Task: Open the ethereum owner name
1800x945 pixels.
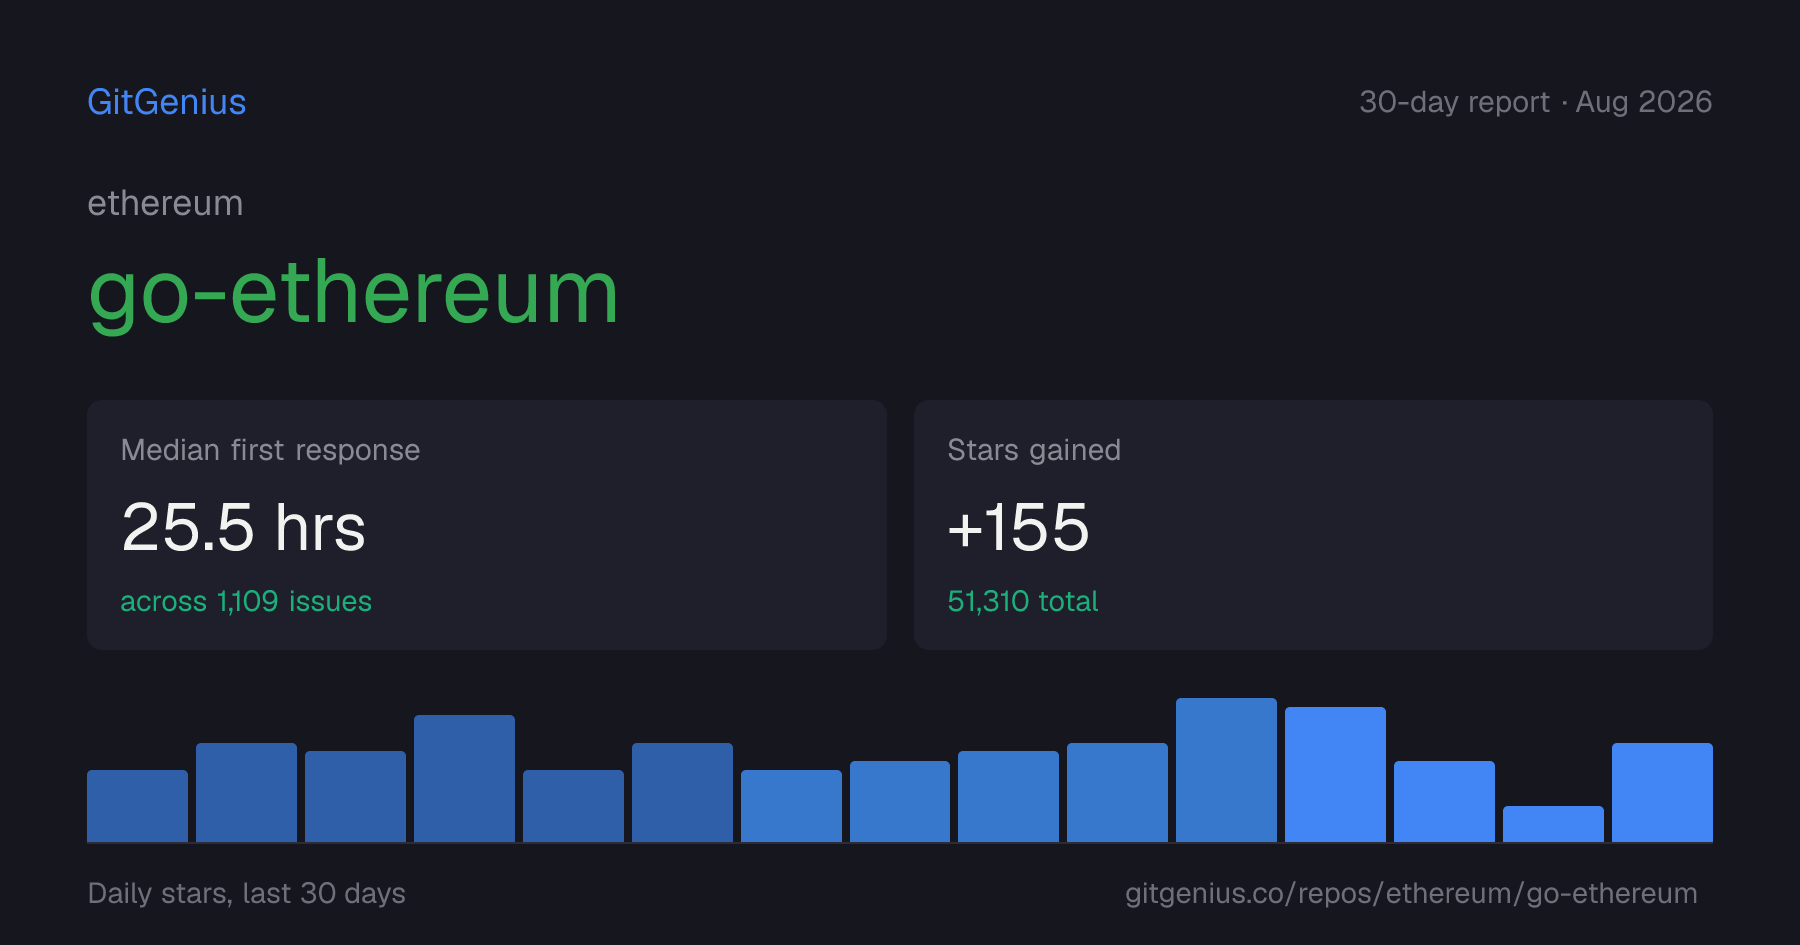Action: point(166,204)
